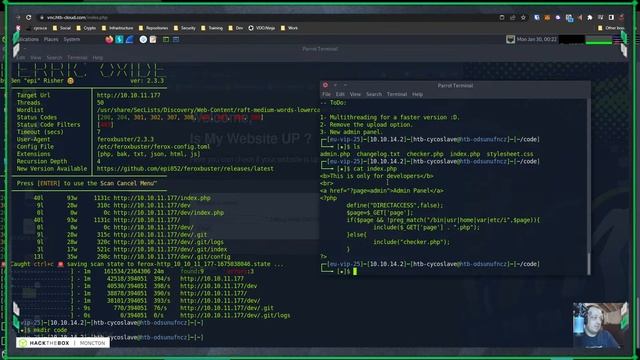Open the network status icon near clock
This screenshot has width=640, height=360.
[x=510, y=40]
